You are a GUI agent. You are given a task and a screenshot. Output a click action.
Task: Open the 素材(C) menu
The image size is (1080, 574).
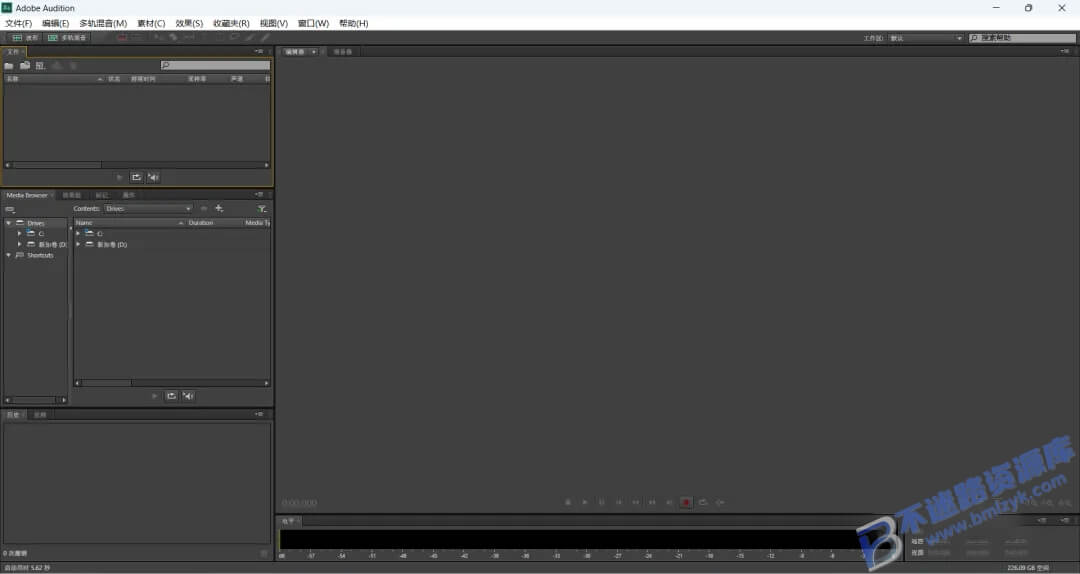pos(151,23)
